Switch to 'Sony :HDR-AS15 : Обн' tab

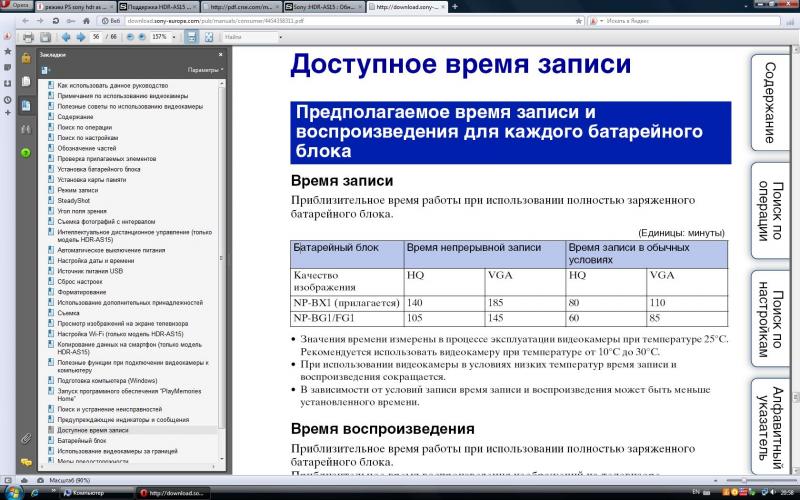pos(322,7)
